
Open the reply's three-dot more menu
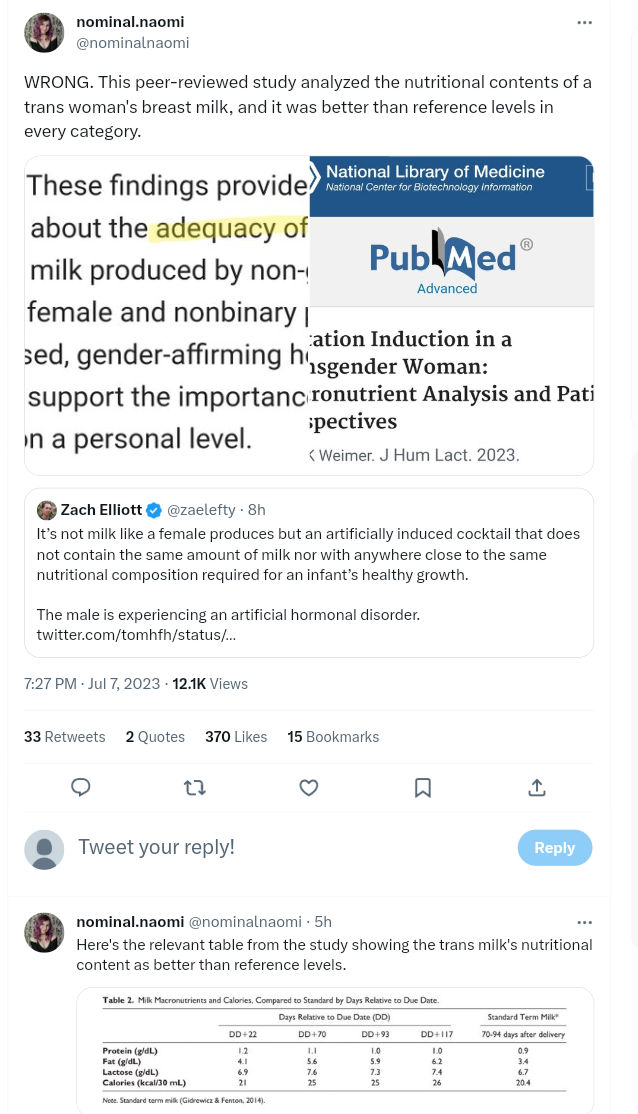pos(584,922)
